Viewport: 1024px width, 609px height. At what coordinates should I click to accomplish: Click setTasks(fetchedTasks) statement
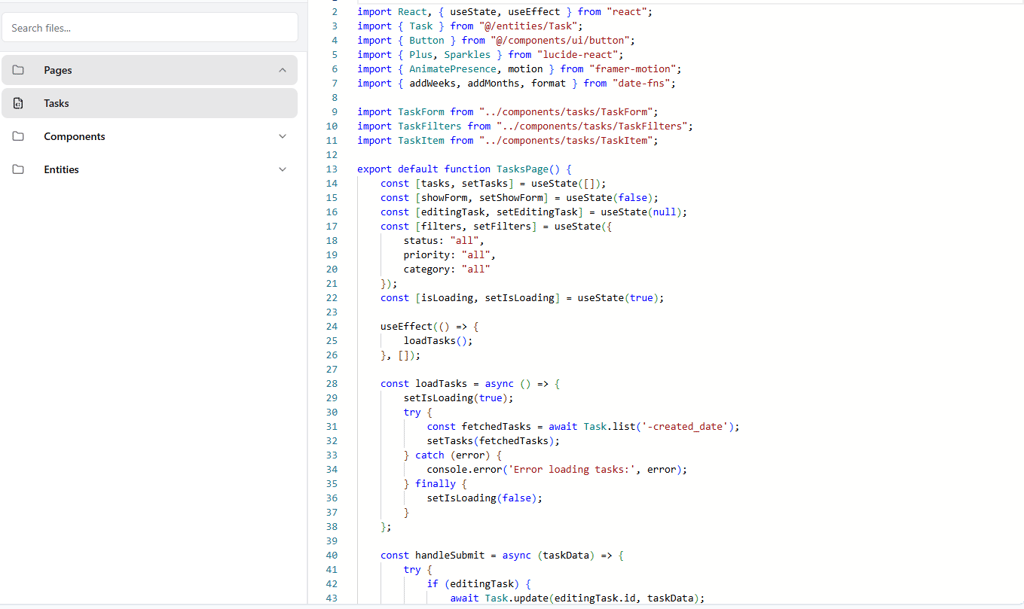pyautogui.click(x=494, y=441)
